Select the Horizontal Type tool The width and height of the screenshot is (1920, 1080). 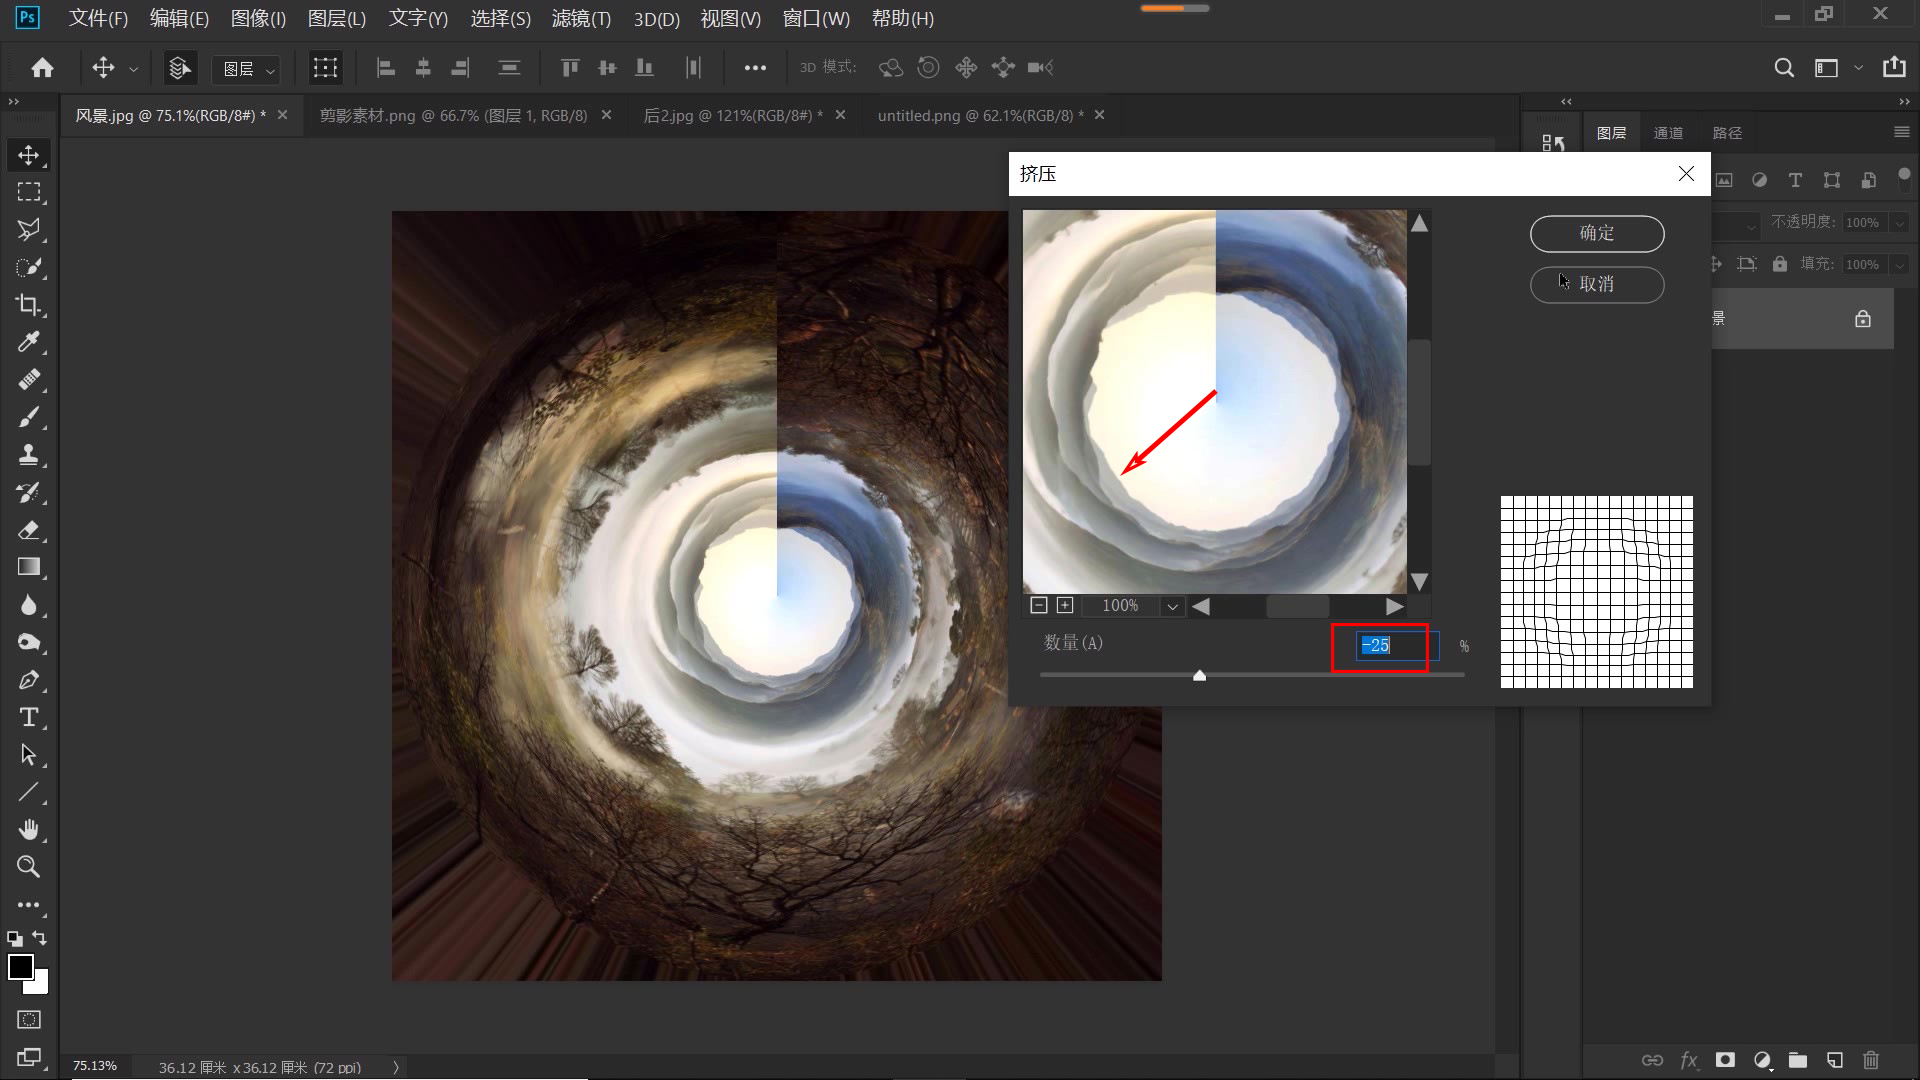click(x=28, y=717)
